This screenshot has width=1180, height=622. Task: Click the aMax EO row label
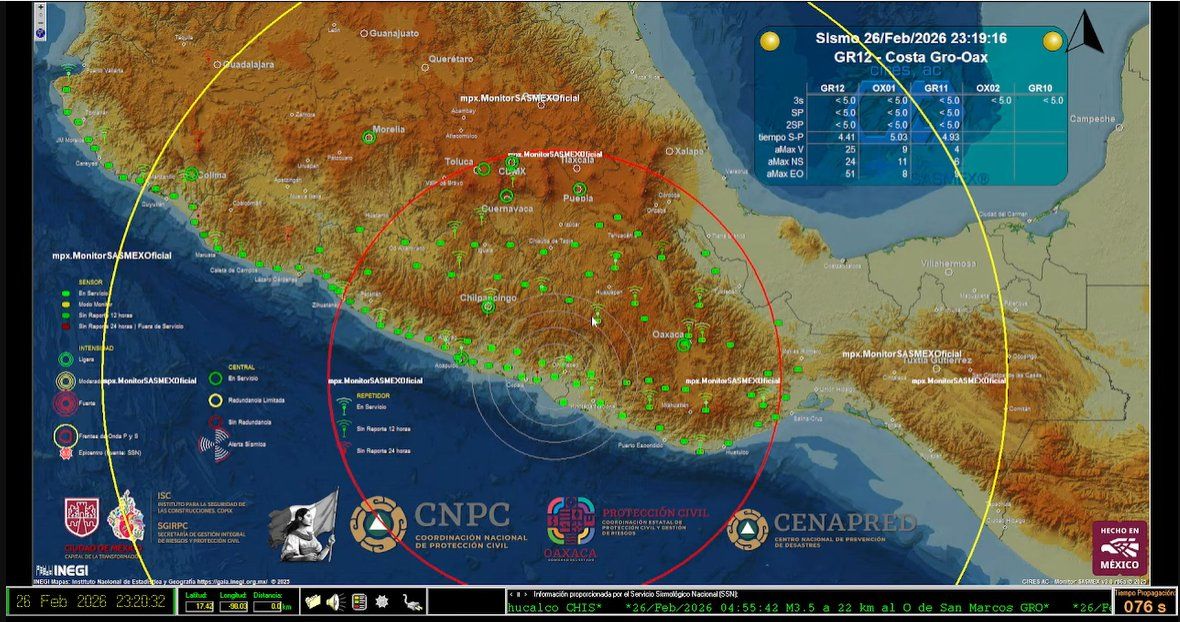point(785,174)
